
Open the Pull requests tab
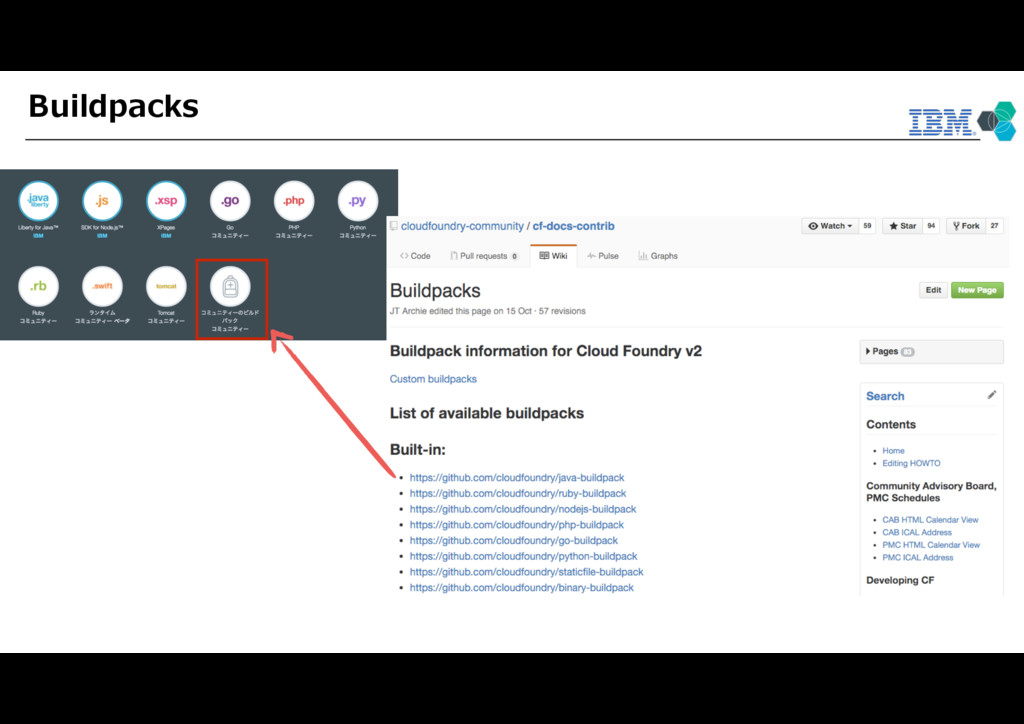click(484, 256)
